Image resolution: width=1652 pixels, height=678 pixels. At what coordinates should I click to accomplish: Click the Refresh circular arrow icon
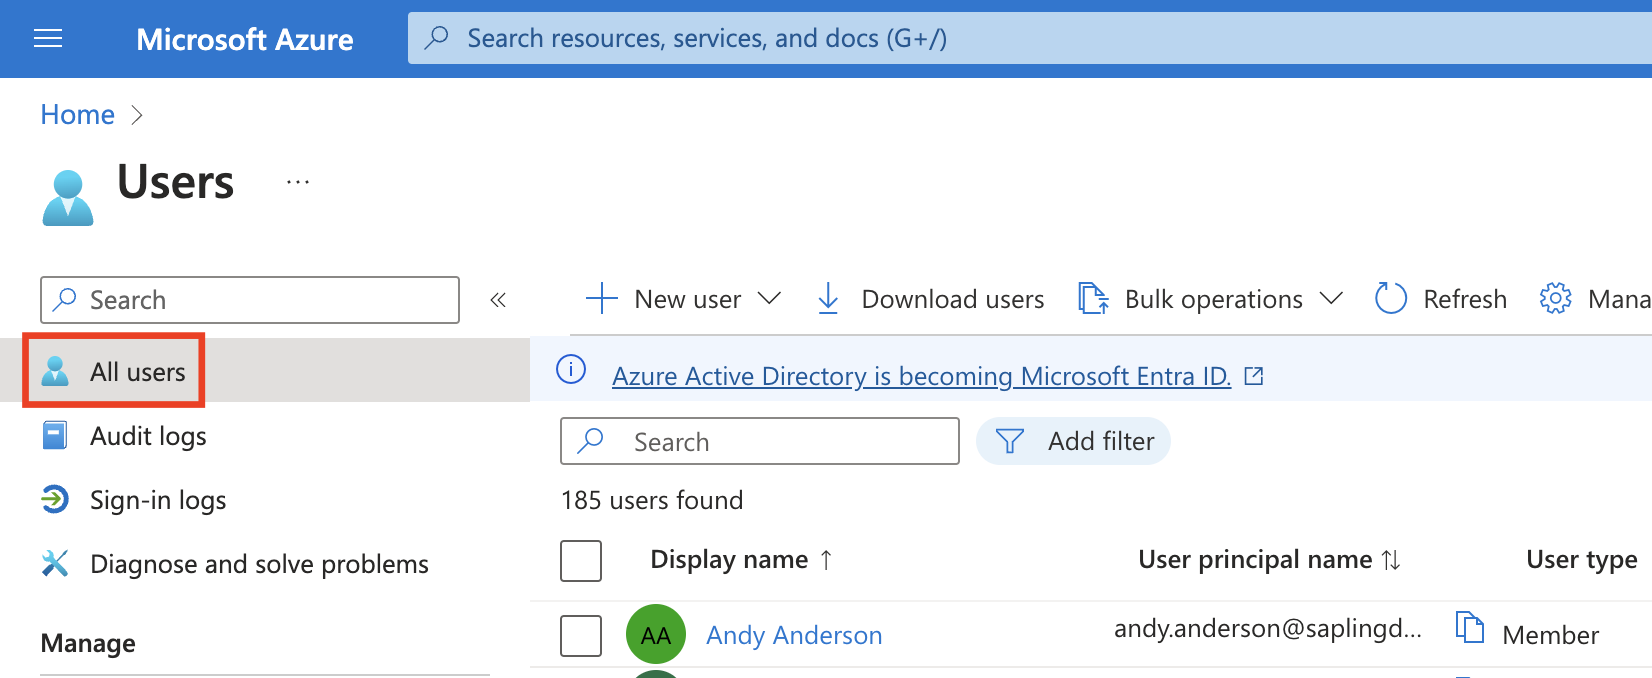click(1390, 299)
